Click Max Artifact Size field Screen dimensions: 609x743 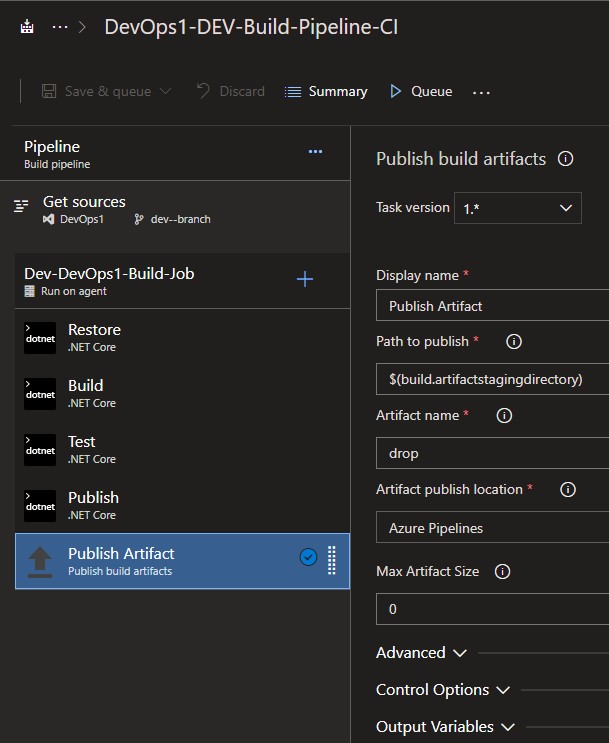pos(492,609)
